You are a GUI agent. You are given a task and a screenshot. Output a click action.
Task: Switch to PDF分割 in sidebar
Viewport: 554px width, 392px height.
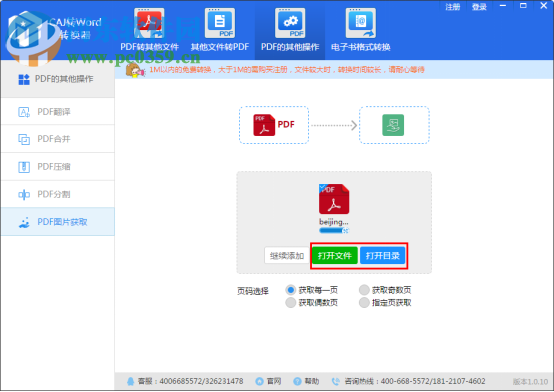point(58,194)
